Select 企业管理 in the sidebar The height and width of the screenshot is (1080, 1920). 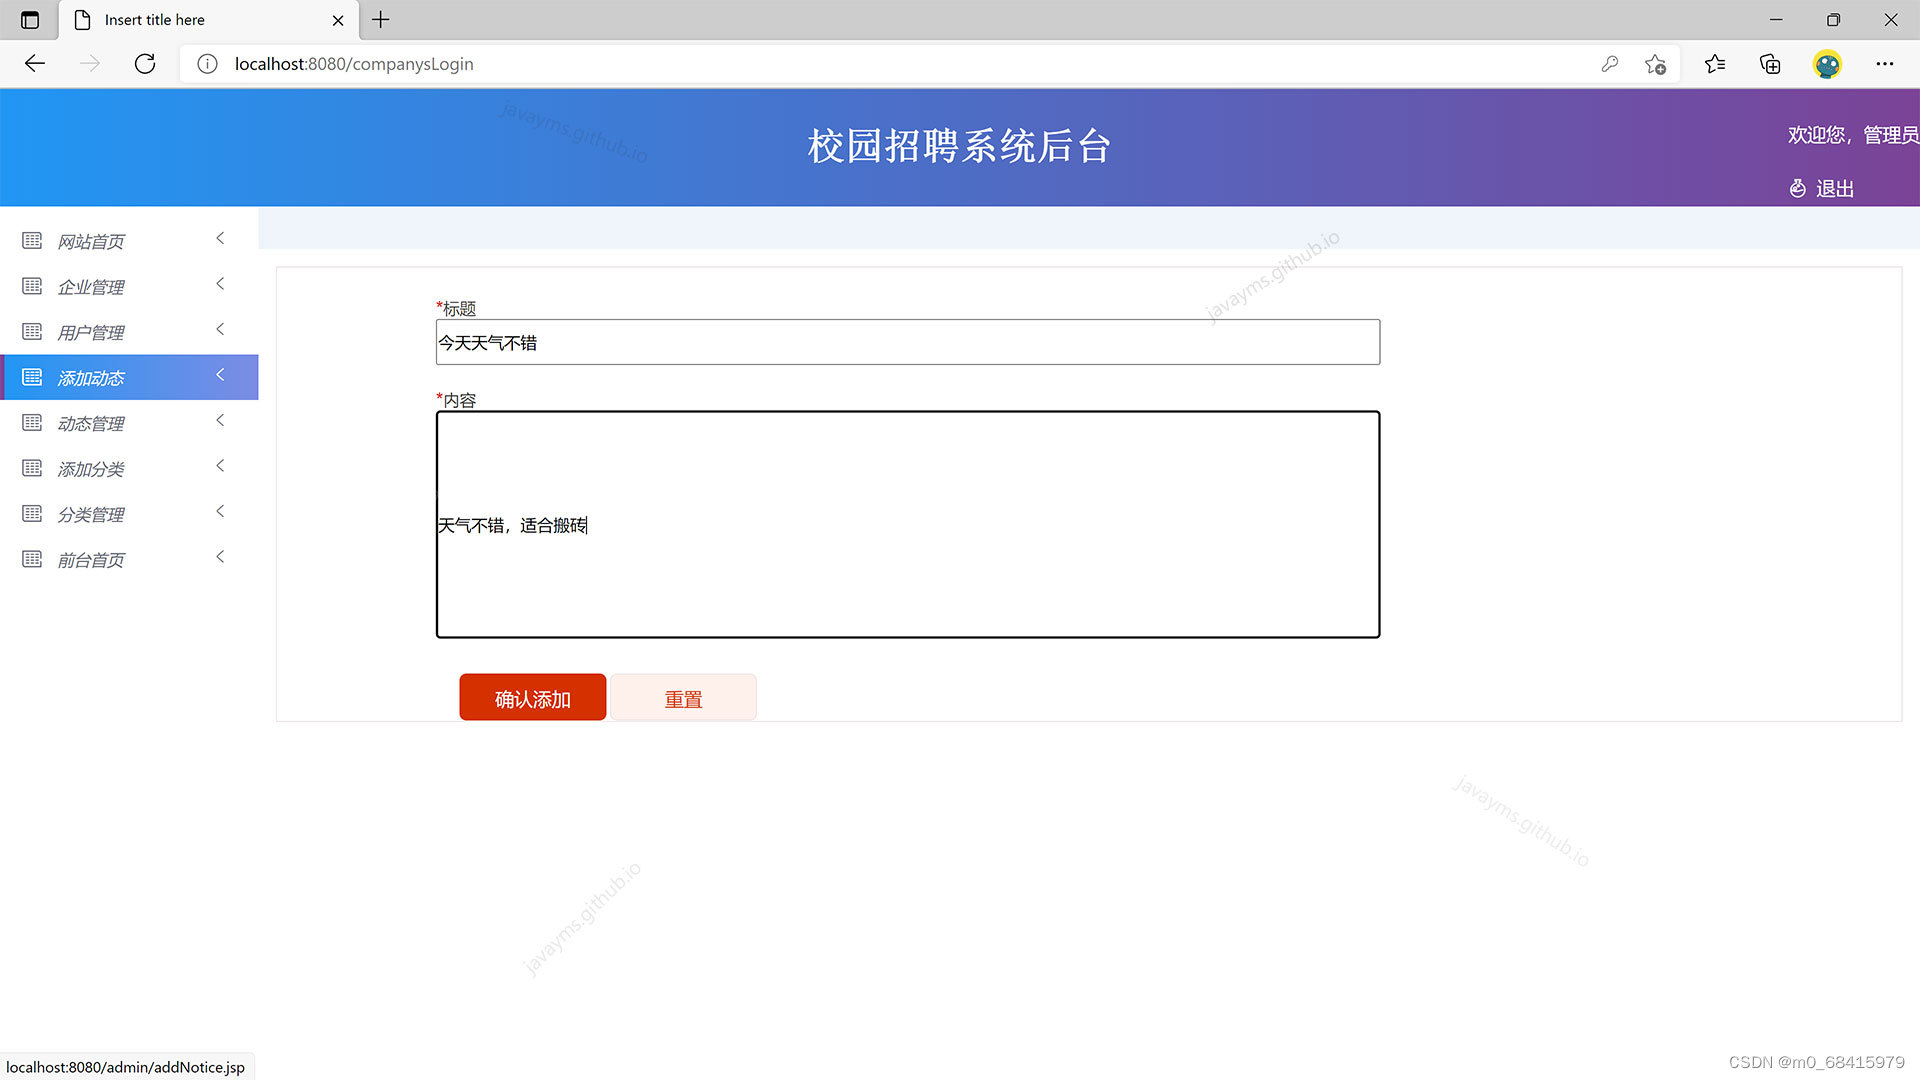pos(91,287)
